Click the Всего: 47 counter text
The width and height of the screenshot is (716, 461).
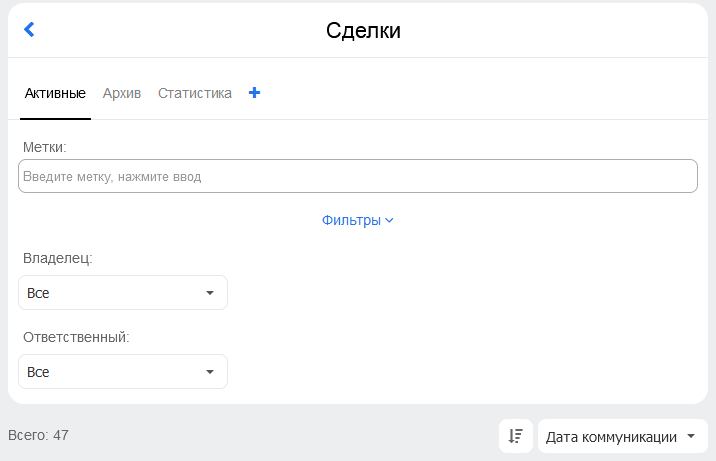[x=38, y=435]
